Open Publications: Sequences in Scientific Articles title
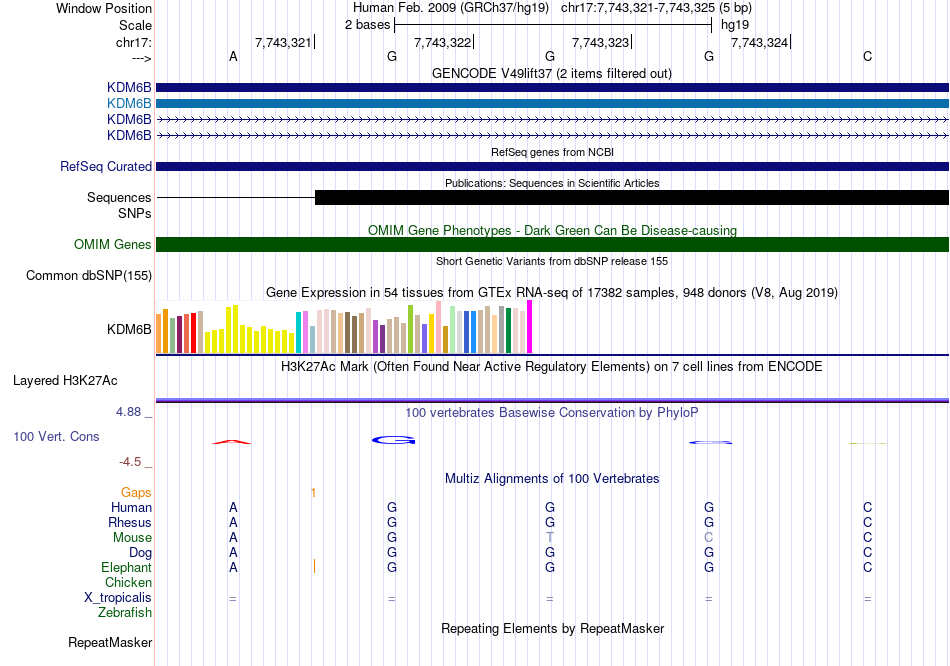Image resolution: width=950 pixels, height=666 pixels. 552,183
